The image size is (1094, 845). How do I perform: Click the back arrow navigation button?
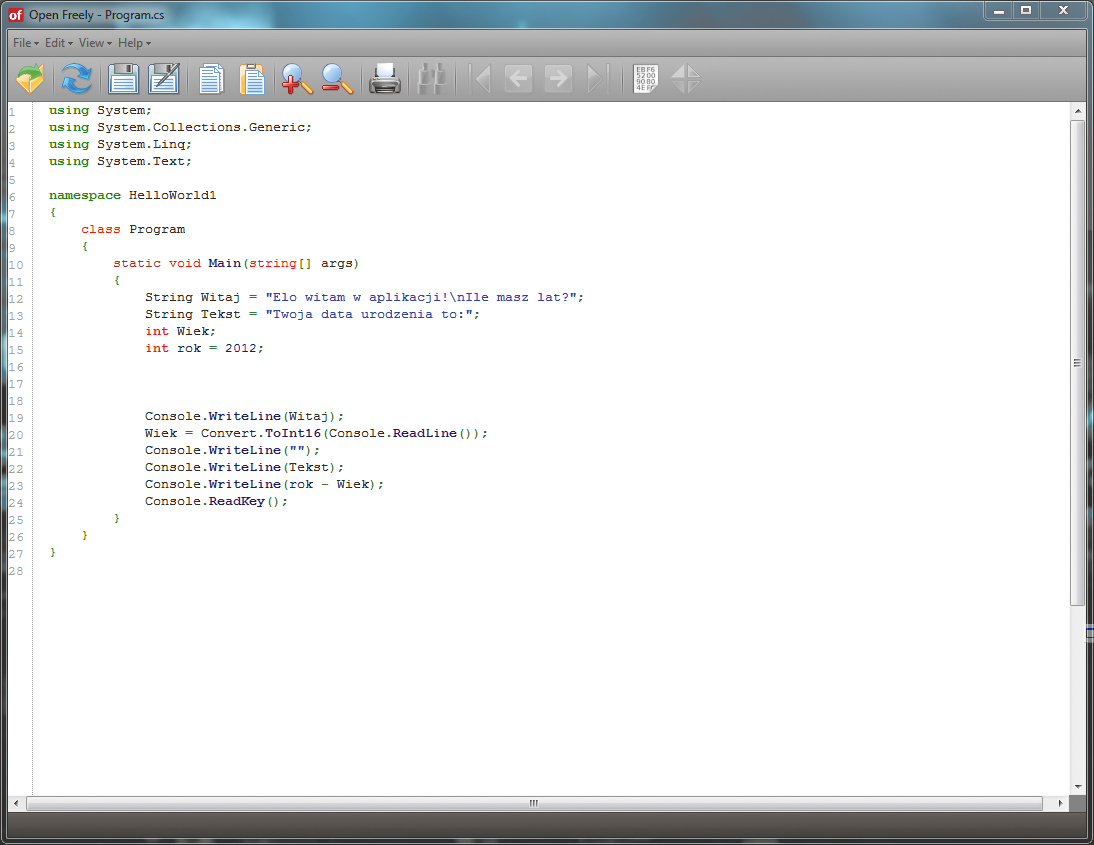(518, 78)
